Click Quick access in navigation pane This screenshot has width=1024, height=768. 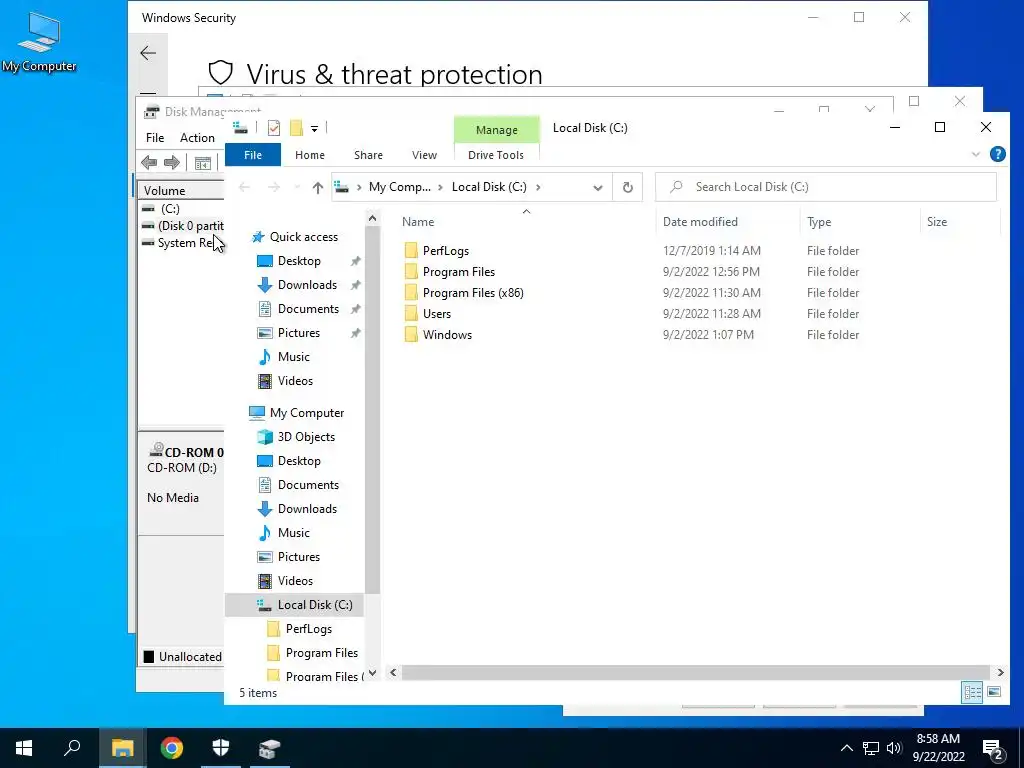304,237
